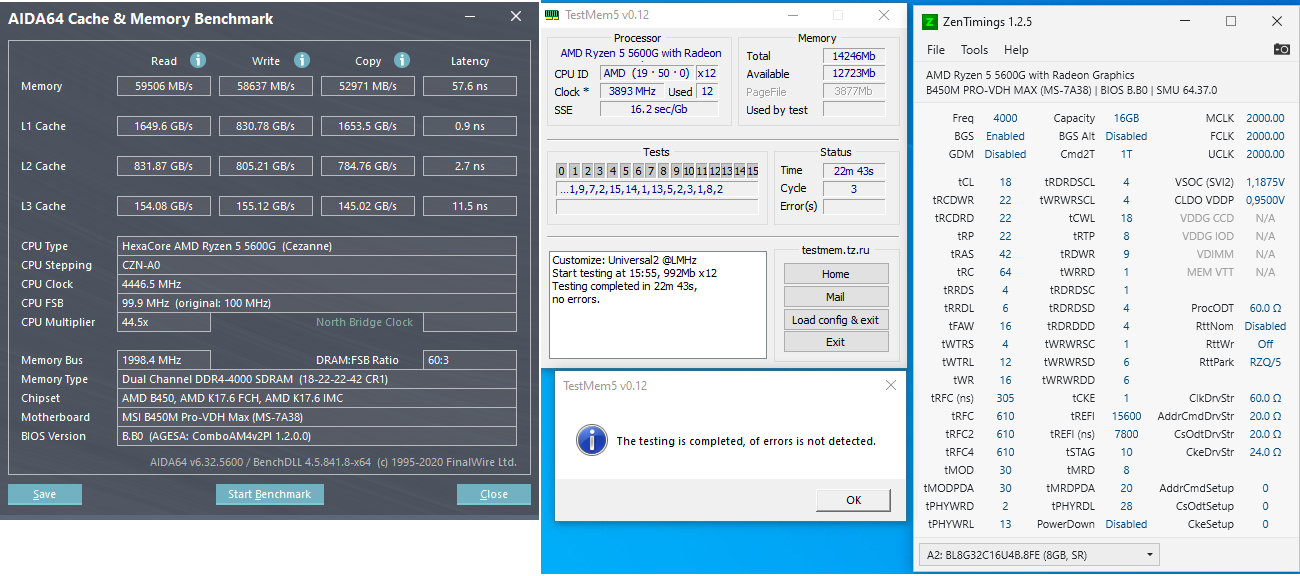Select the Memory Write 58637 MB/s field
This screenshot has height=576, width=1300.
coord(266,86)
